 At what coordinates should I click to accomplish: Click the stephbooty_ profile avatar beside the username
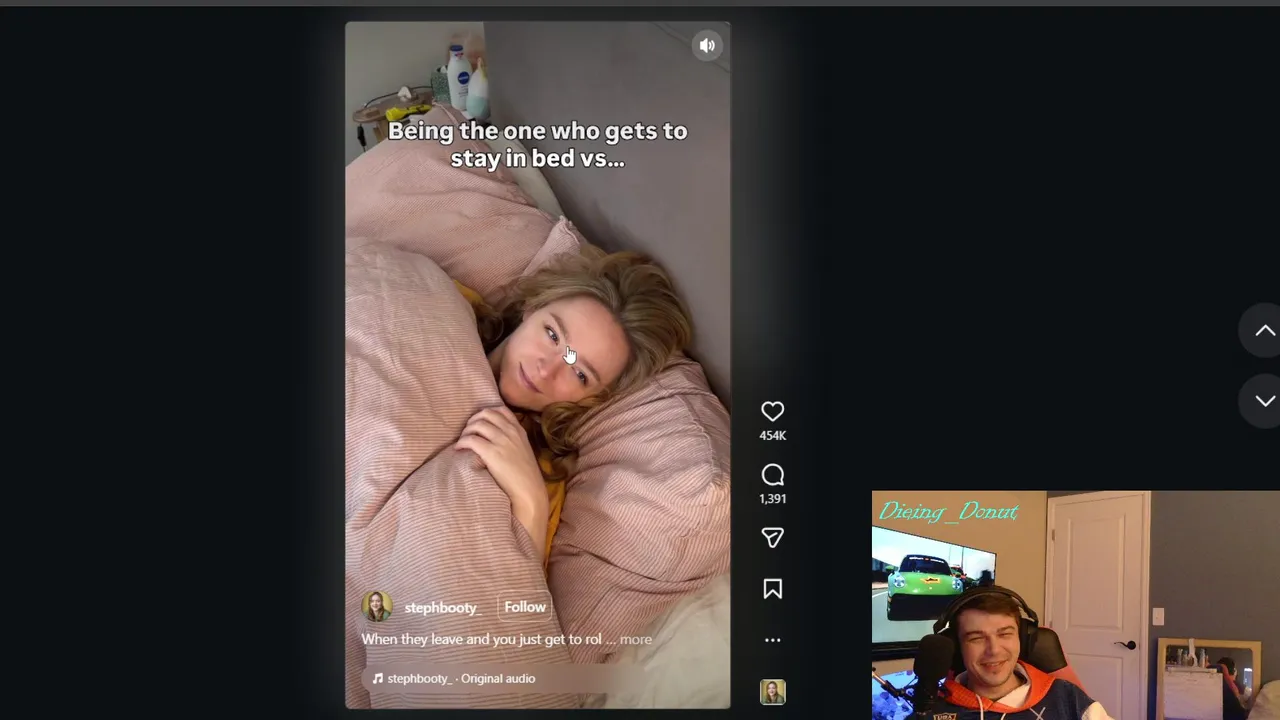click(377, 607)
